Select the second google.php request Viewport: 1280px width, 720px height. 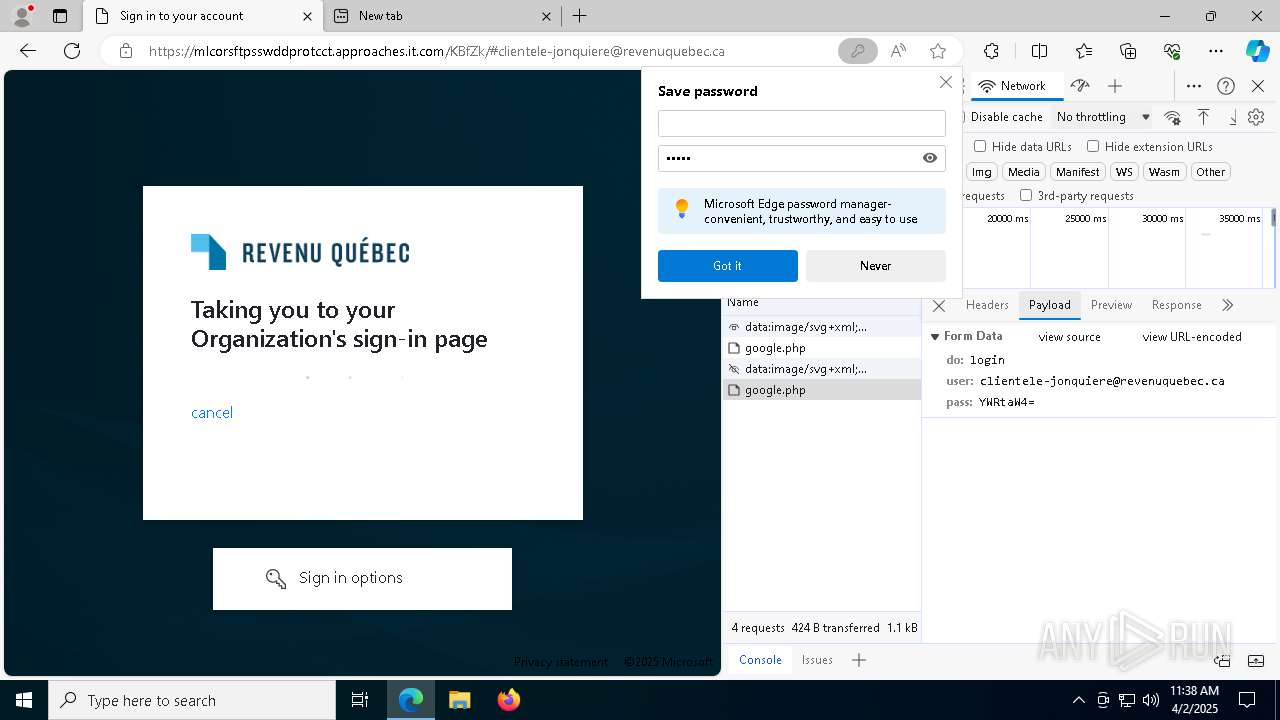[x=821, y=390]
